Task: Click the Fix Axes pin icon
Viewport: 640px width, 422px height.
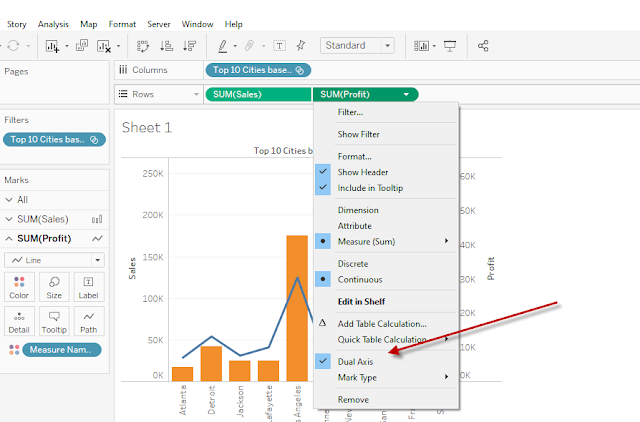Action: [301, 45]
